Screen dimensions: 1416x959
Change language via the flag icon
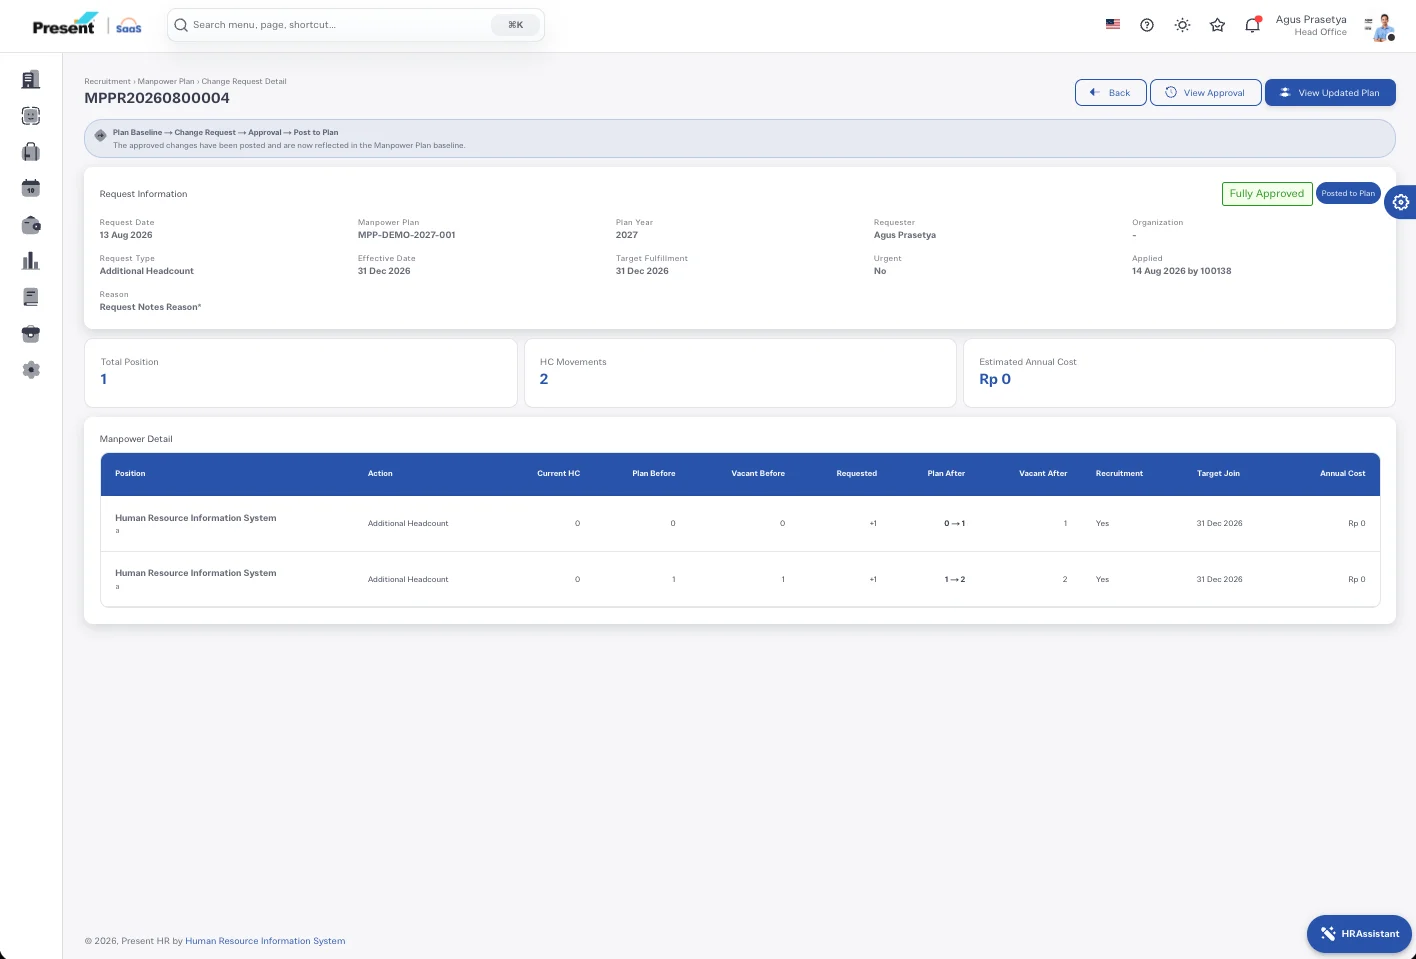point(1113,25)
